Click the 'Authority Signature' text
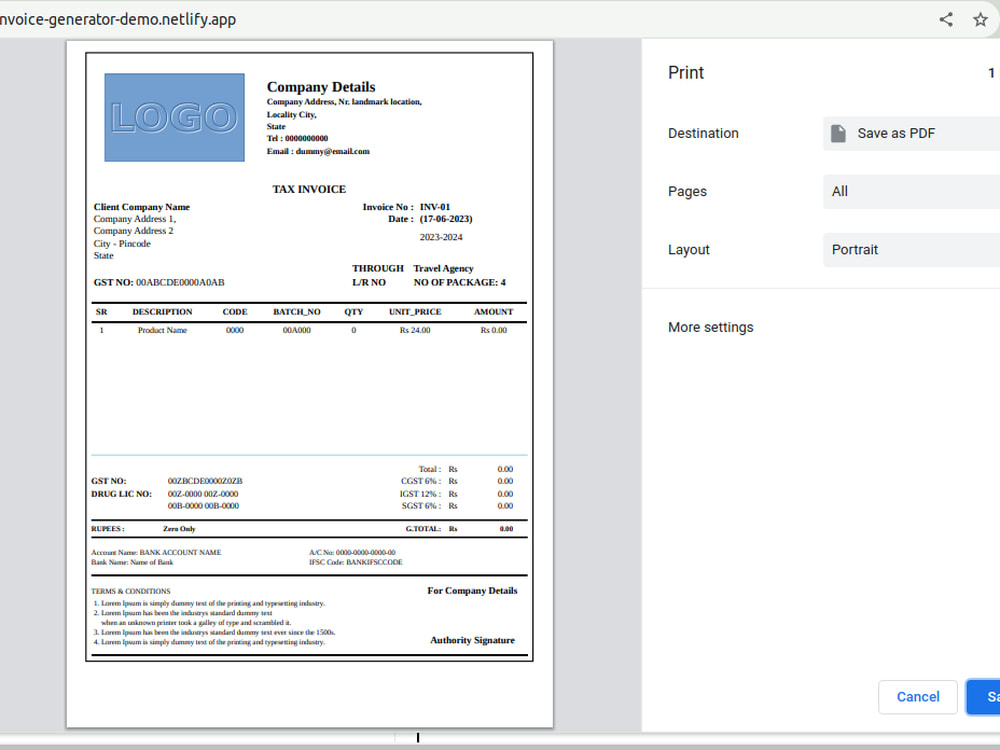 pyautogui.click(x=473, y=640)
